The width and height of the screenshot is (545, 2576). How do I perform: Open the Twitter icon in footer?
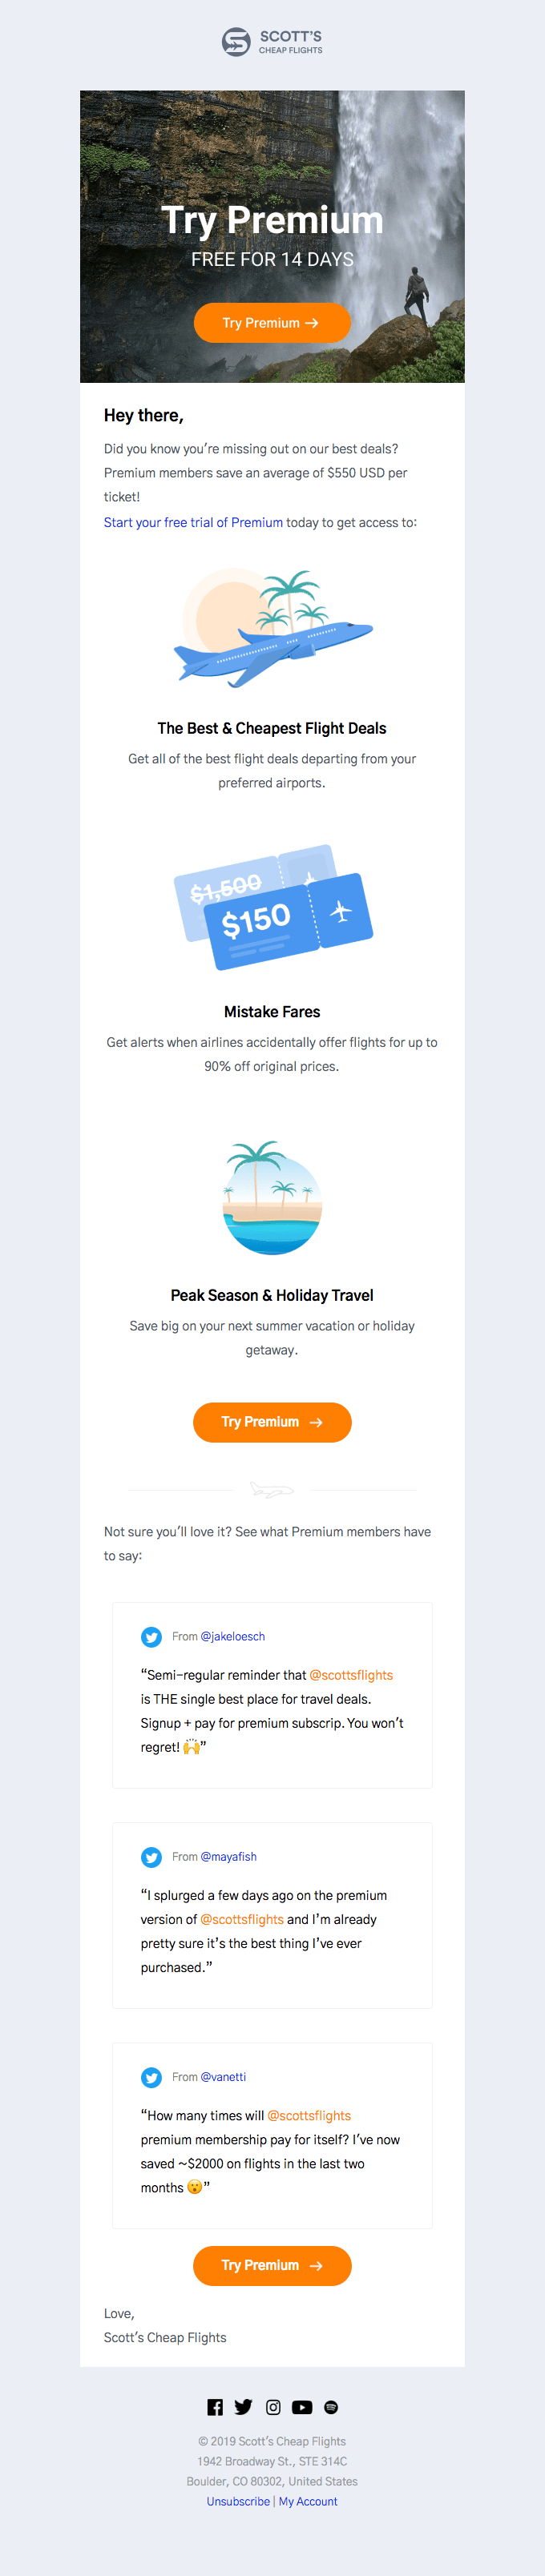(x=243, y=2407)
